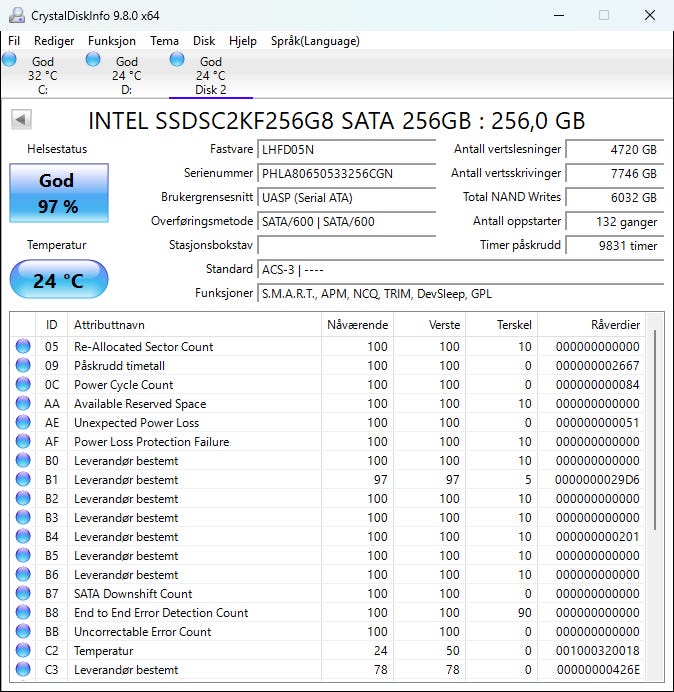674x692 pixels.
Task: Open the Funksjon menu
Action: (112, 41)
